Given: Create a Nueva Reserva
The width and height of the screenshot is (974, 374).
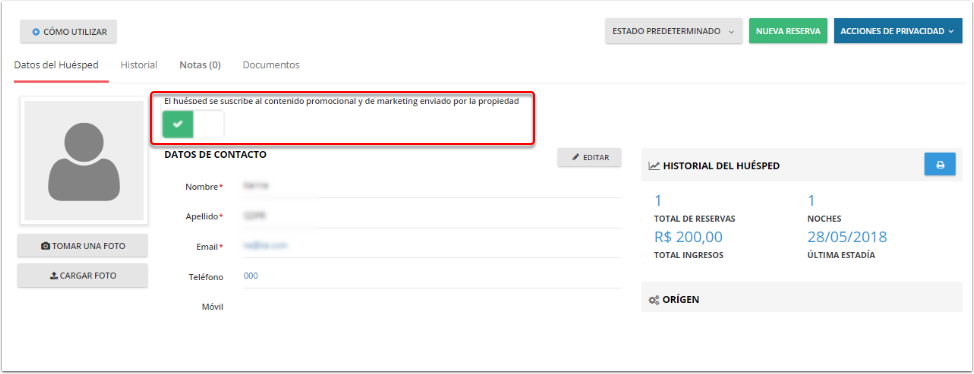Looking at the screenshot, I should point(788,31).
